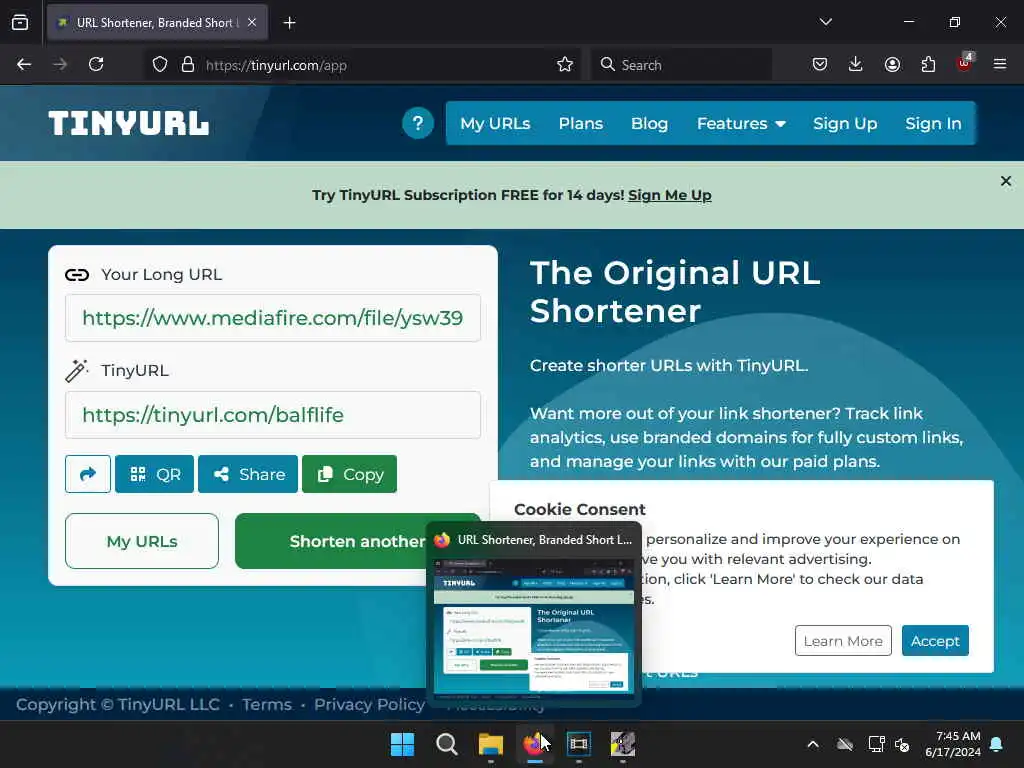Open the last pinned taskbar app icon
Screen dimensions: 1024x768
[623, 744]
